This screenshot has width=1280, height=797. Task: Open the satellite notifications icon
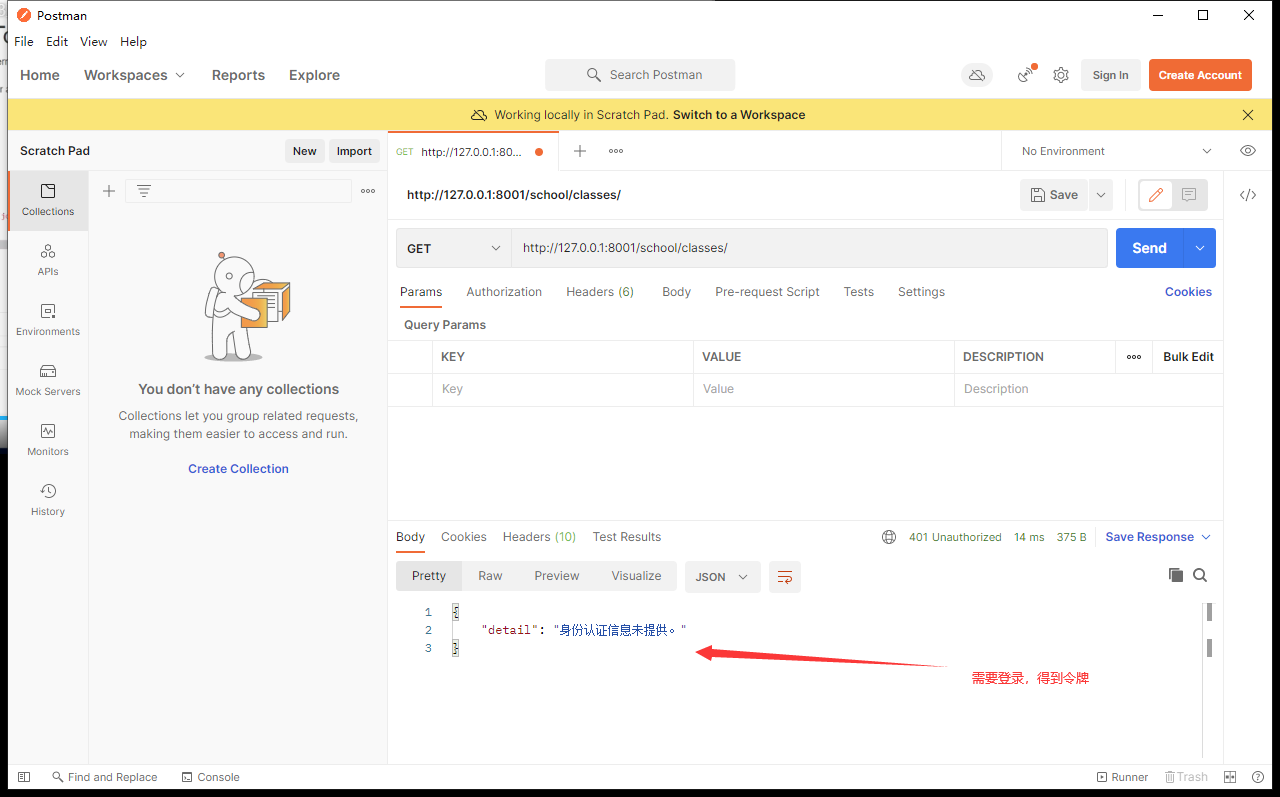1026,75
